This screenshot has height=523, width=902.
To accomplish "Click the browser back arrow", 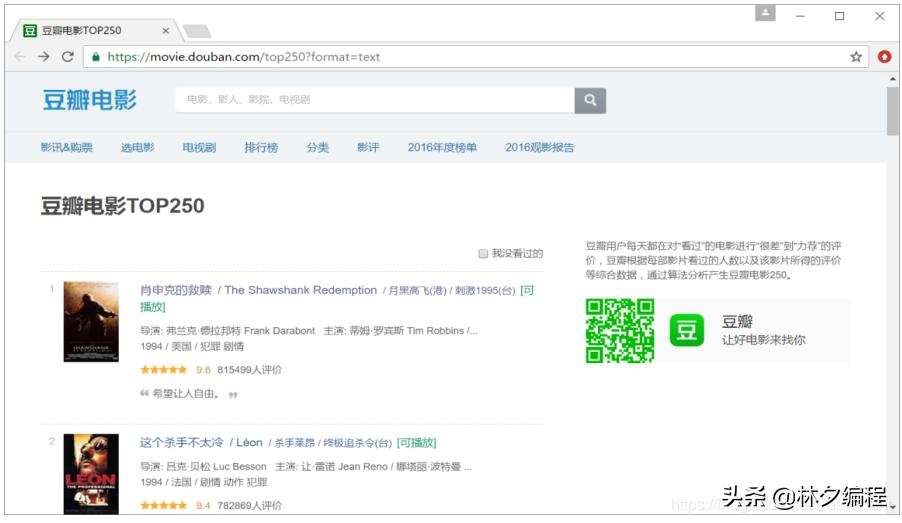I will (20, 56).
